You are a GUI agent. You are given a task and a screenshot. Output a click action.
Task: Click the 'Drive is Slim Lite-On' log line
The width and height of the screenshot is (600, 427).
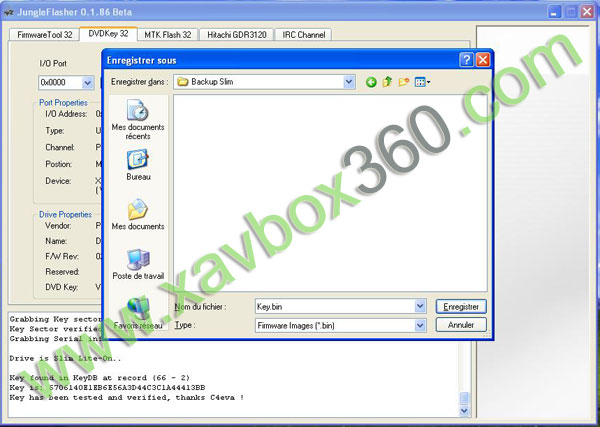[x=65, y=359]
